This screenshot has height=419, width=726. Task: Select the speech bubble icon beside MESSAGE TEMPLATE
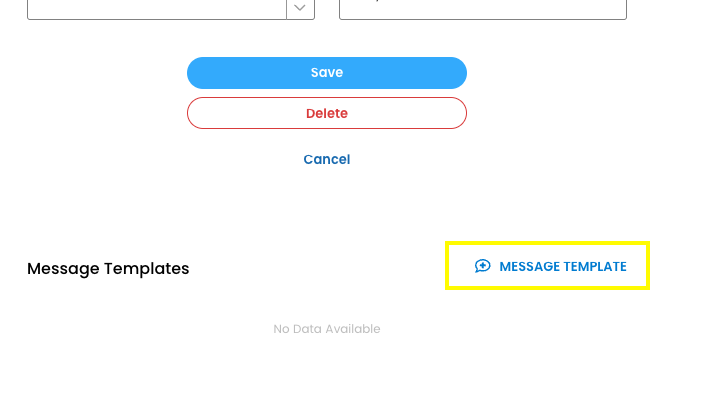(x=482, y=266)
